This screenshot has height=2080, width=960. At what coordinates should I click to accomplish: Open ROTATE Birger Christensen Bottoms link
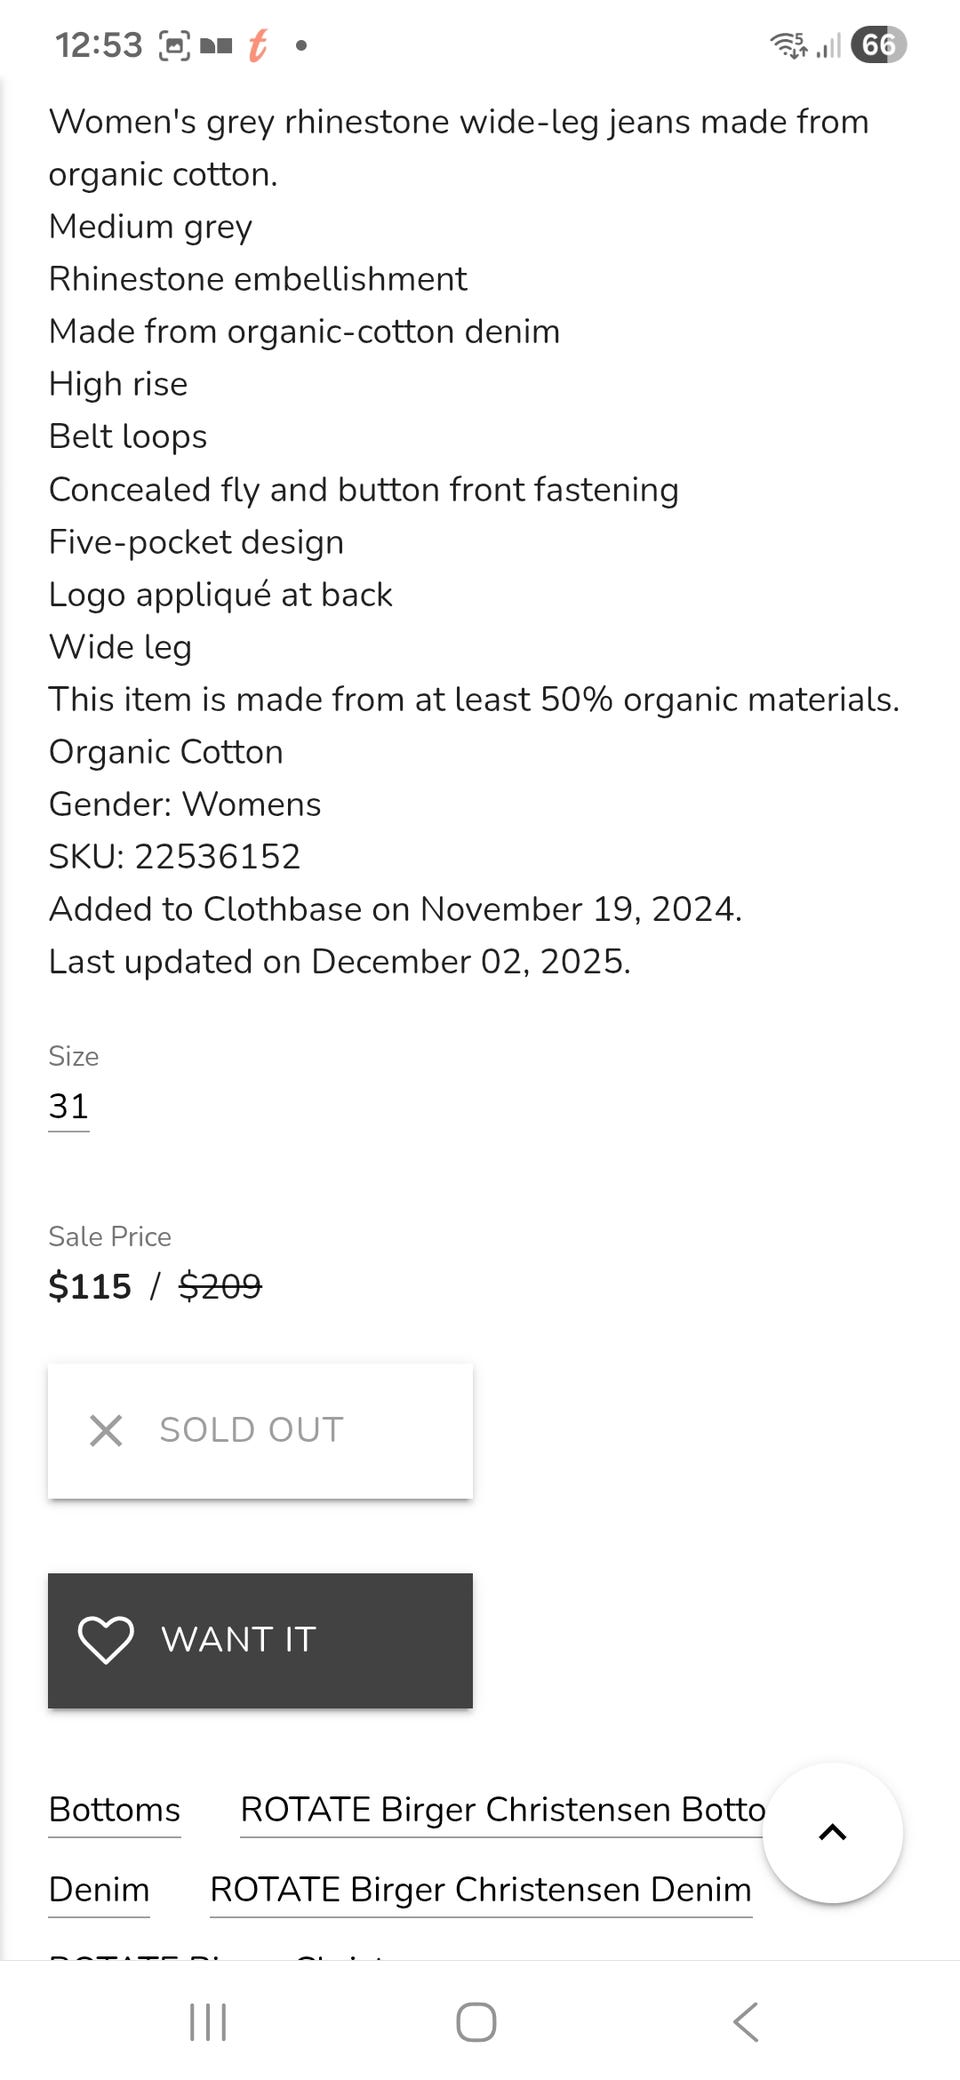(x=502, y=1809)
